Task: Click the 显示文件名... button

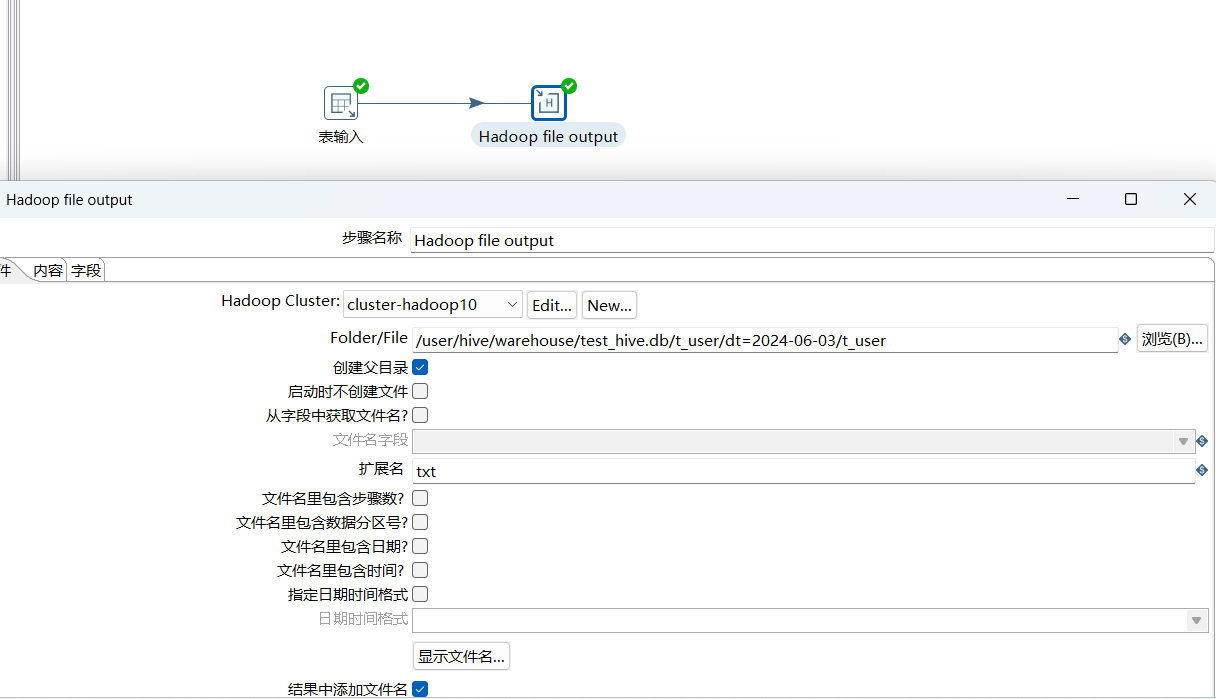Action: point(462,656)
